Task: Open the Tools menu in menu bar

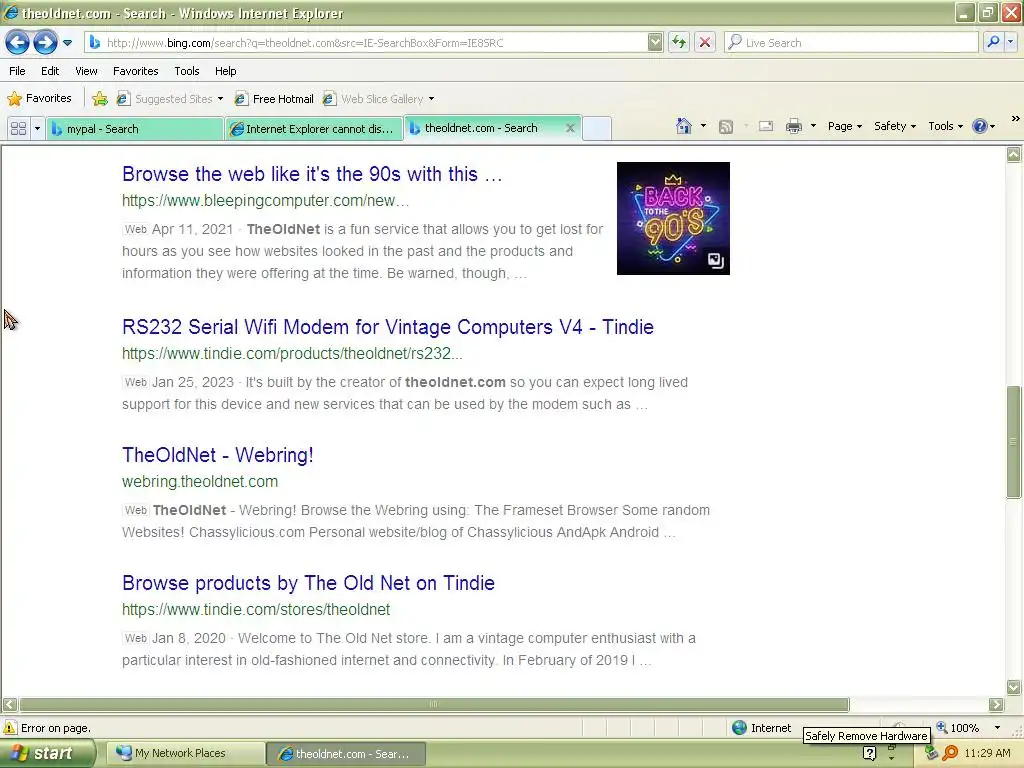Action: [187, 71]
